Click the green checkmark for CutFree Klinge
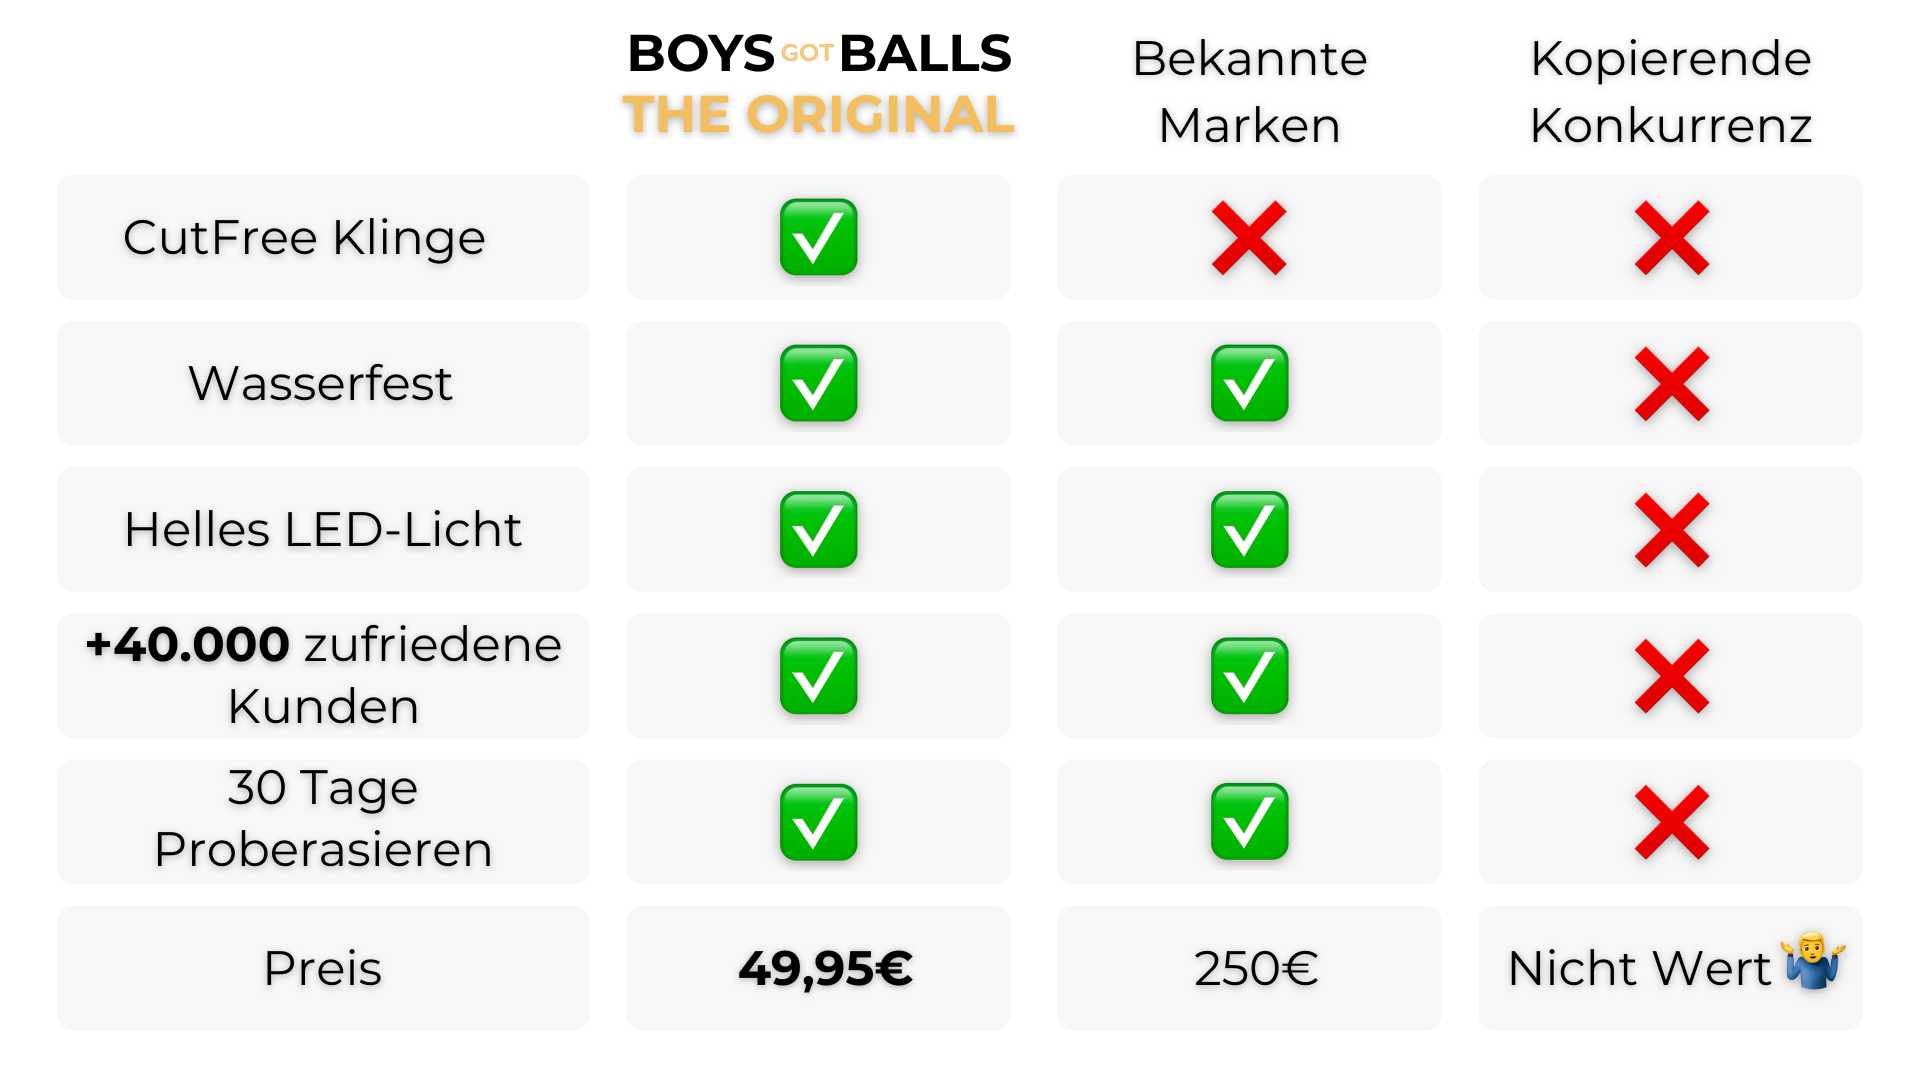Screen dimensions: 1920x1080 tap(818, 238)
